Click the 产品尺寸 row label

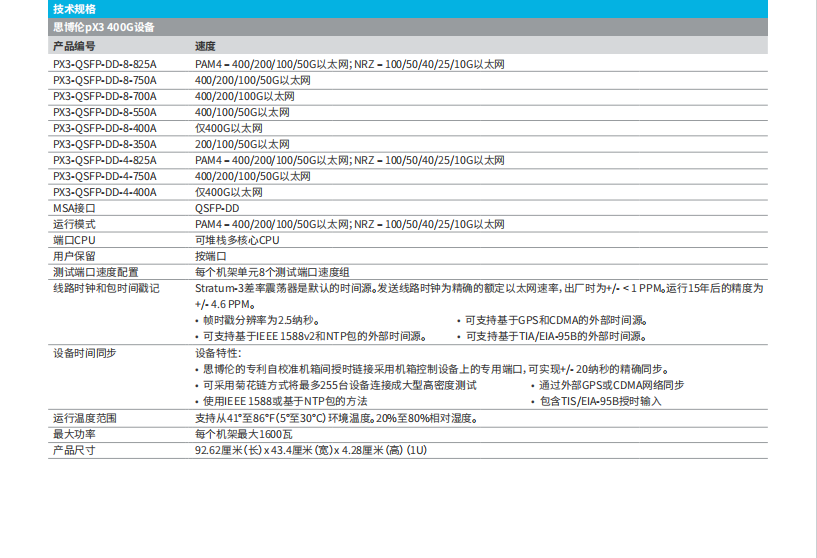pos(74,450)
